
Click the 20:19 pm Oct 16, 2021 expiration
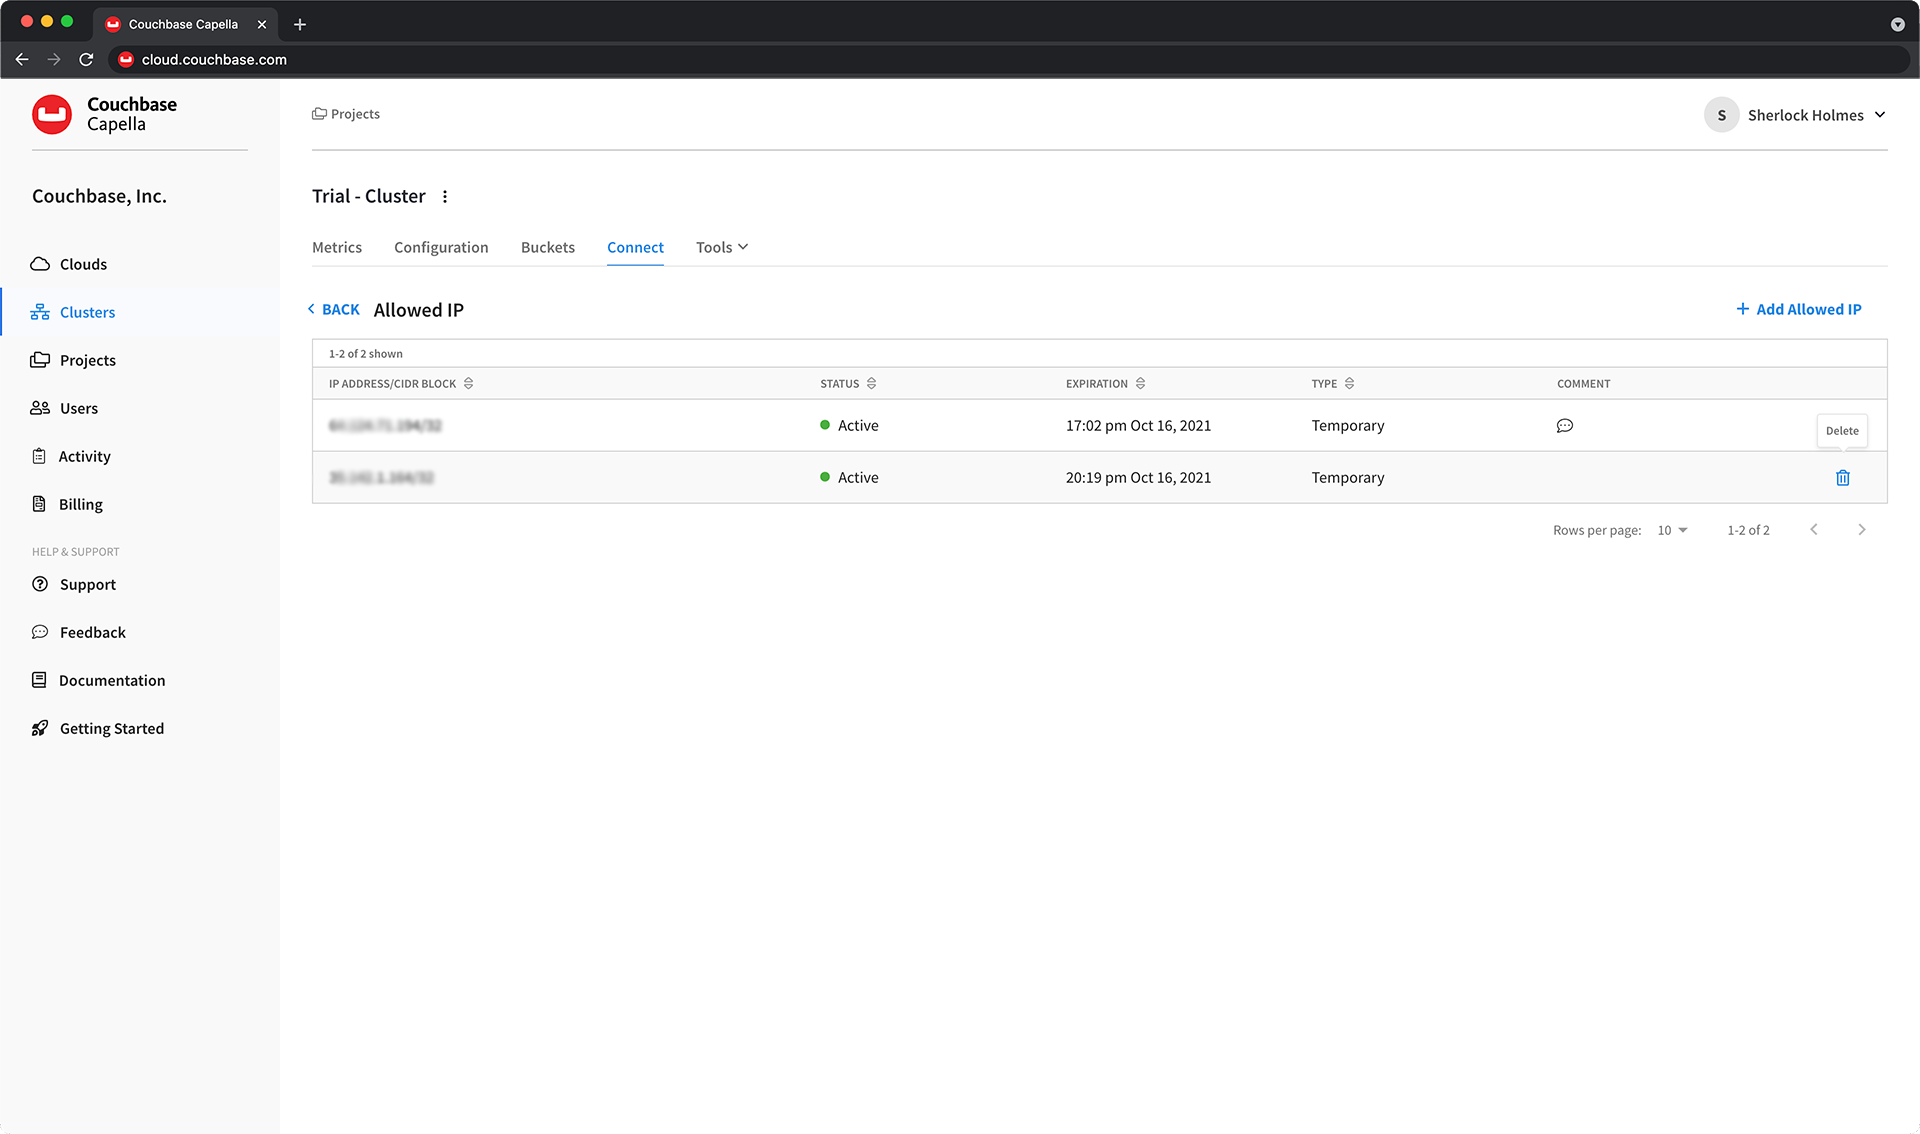[1138, 478]
